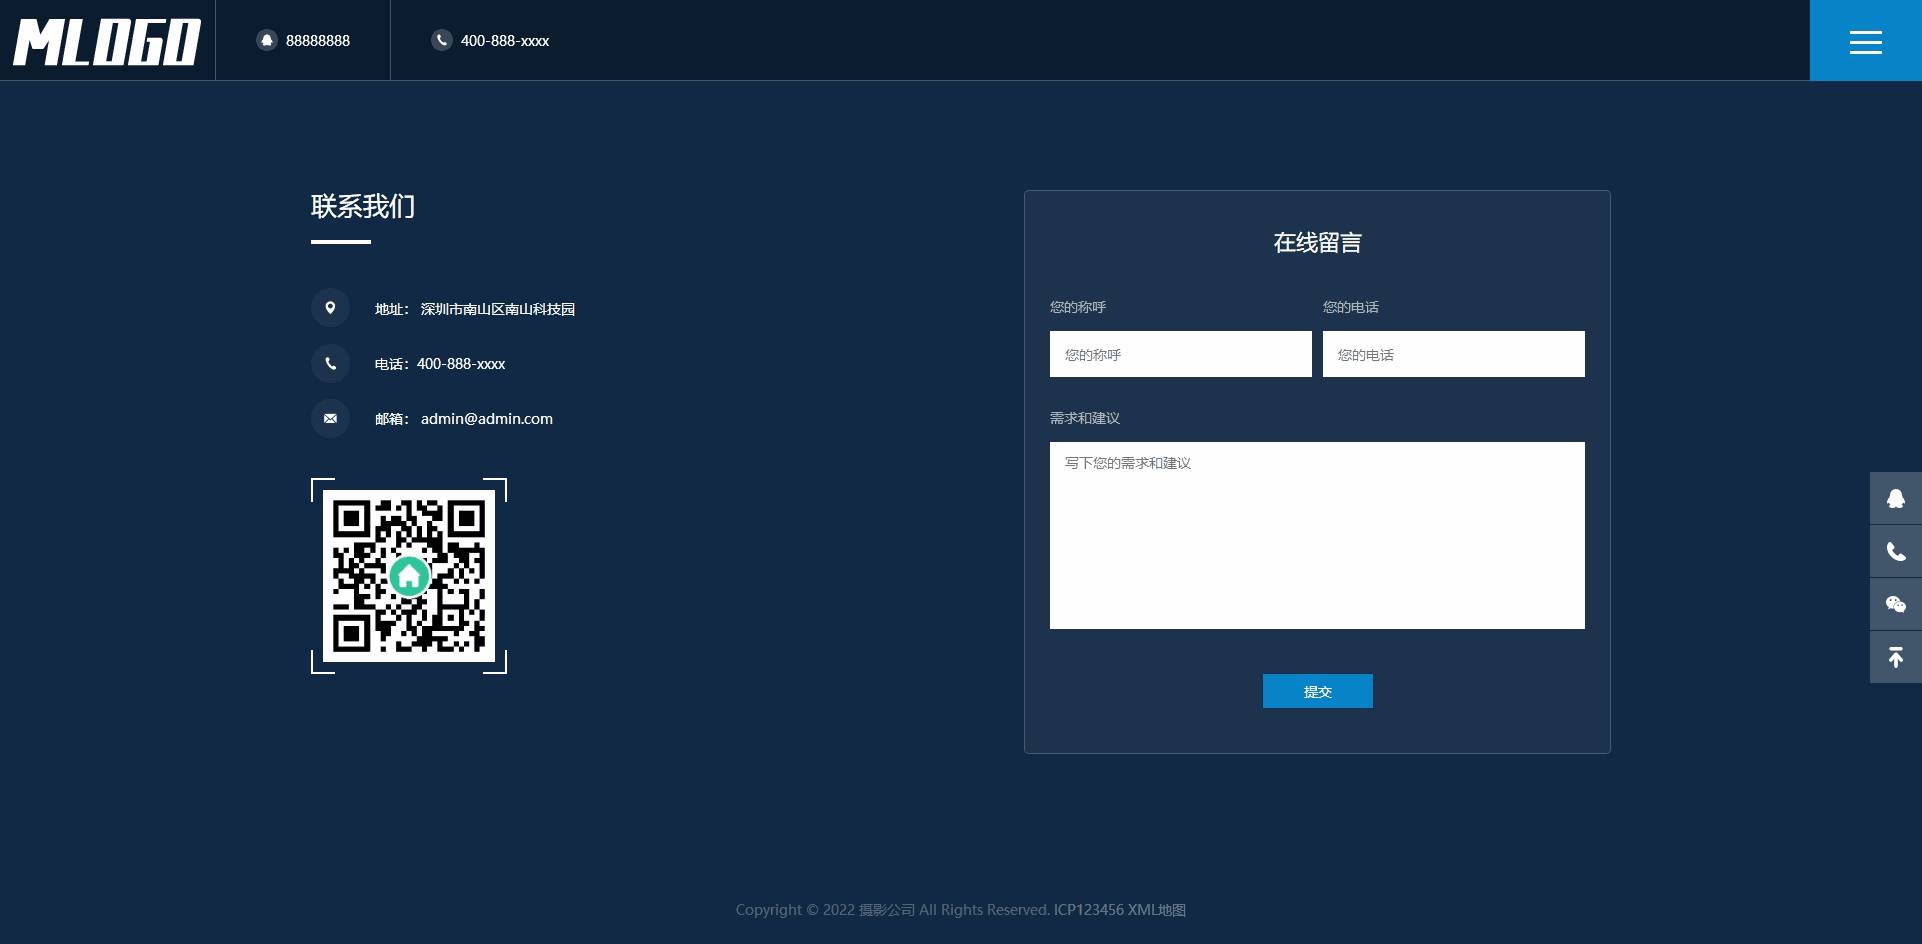The width and height of the screenshot is (1922, 944).
Task: Open the XML地图 sitemap link
Action: [1156, 910]
